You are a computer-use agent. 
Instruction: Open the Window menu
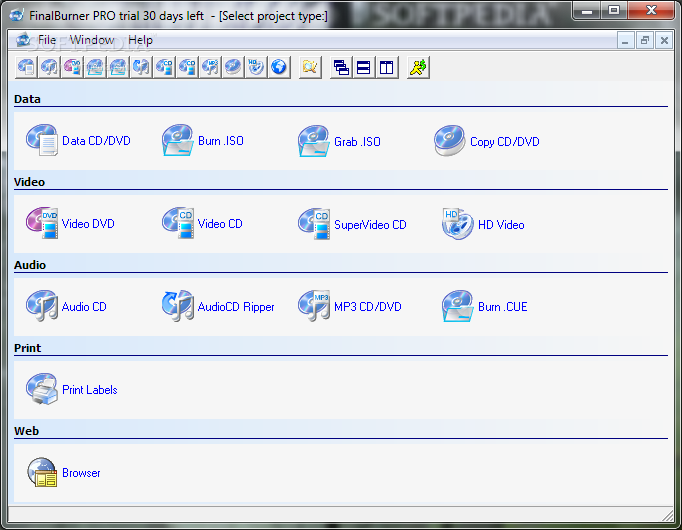coord(92,40)
